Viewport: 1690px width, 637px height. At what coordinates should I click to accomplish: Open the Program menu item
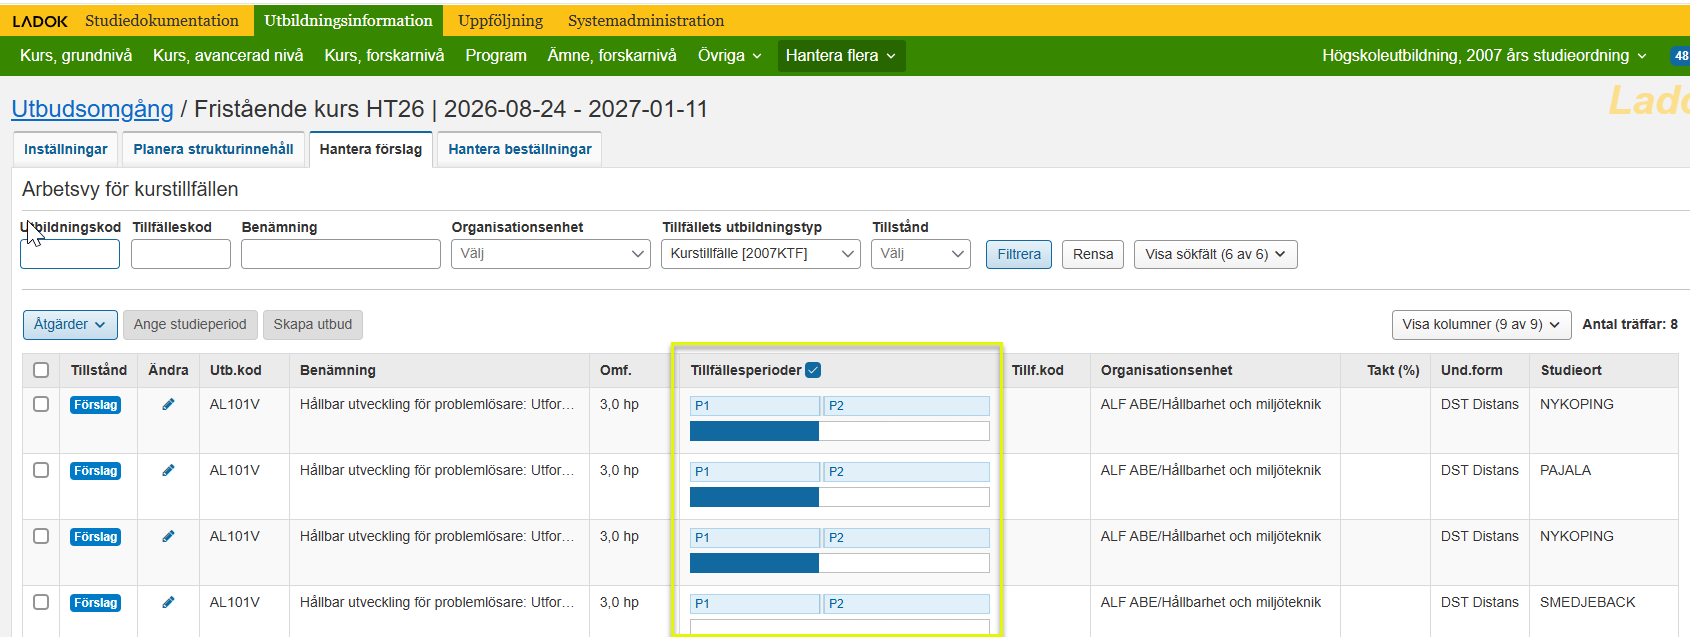coord(496,56)
